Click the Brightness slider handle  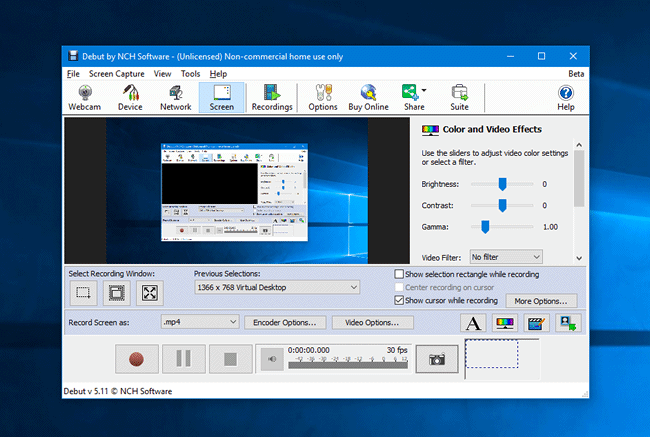point(502,184)
